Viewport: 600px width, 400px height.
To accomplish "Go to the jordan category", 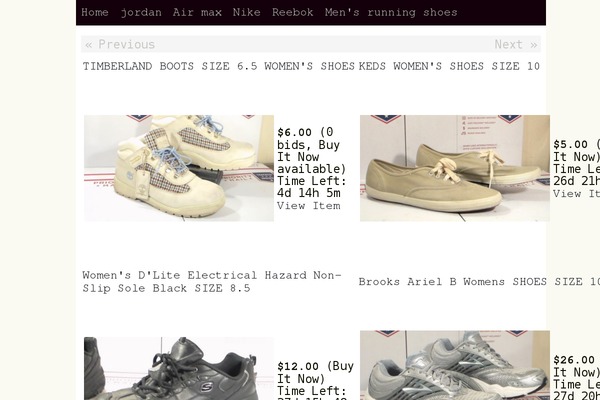I will [141, 12].
